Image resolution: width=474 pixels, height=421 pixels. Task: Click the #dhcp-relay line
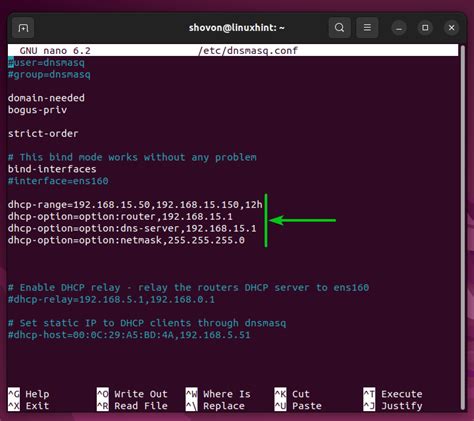click(111, 299)
